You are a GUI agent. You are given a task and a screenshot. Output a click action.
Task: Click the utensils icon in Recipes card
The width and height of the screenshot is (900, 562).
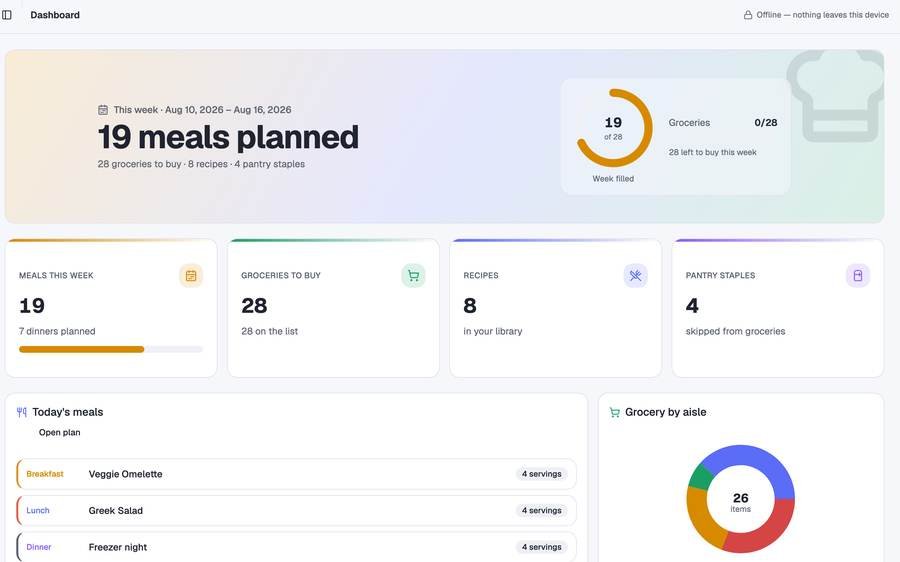(x=635, y=276)
